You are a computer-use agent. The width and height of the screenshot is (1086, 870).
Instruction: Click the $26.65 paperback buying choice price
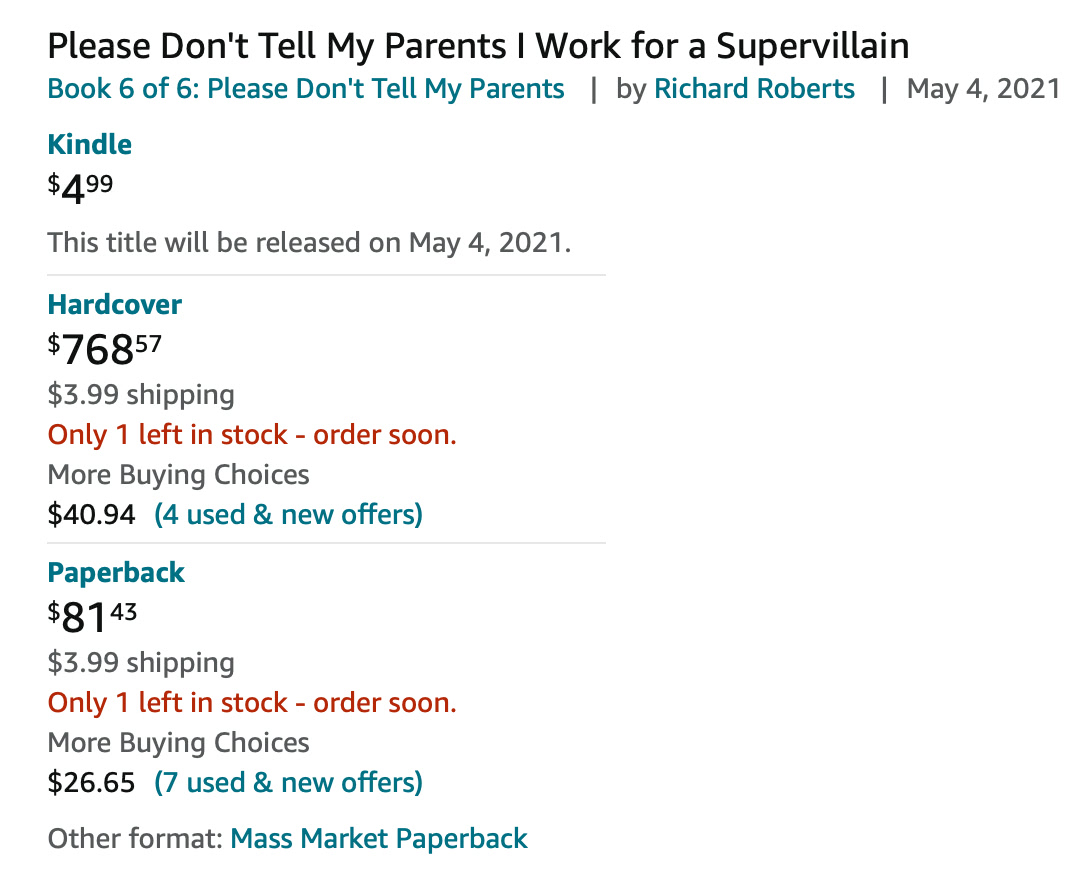click(x=91, y=783)
